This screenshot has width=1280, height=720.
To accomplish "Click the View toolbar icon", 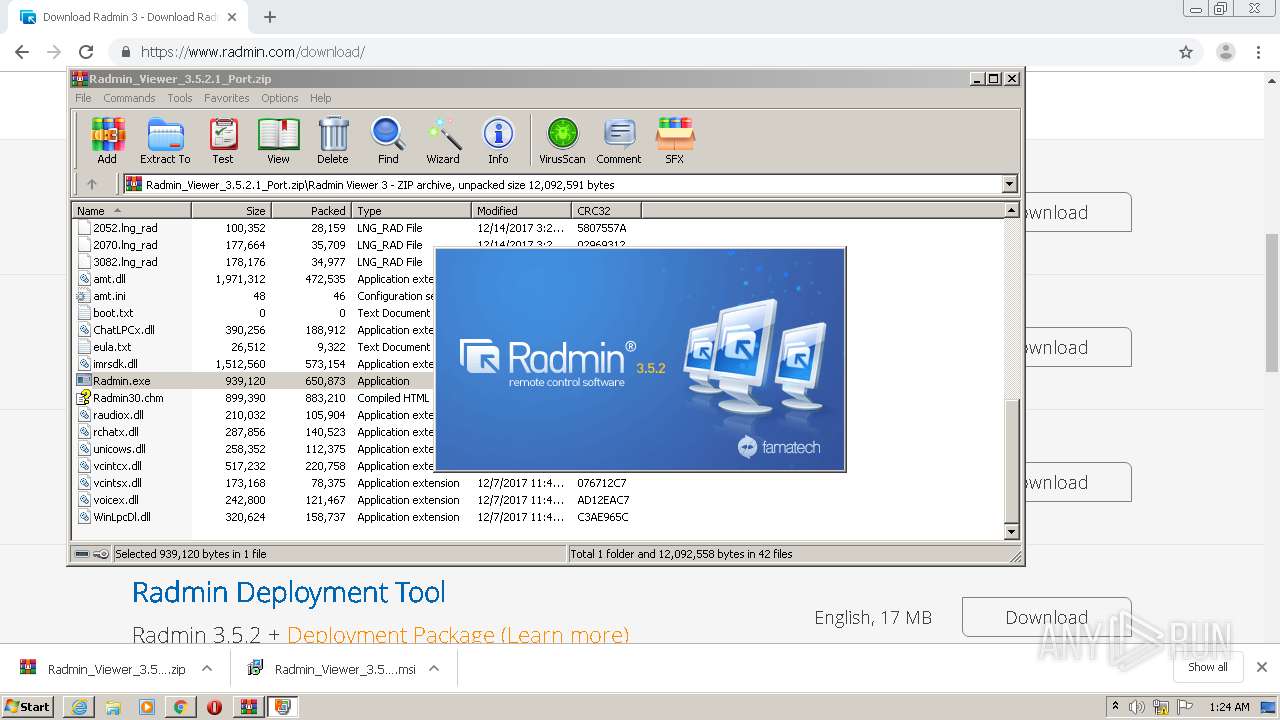I will [278, 141].
